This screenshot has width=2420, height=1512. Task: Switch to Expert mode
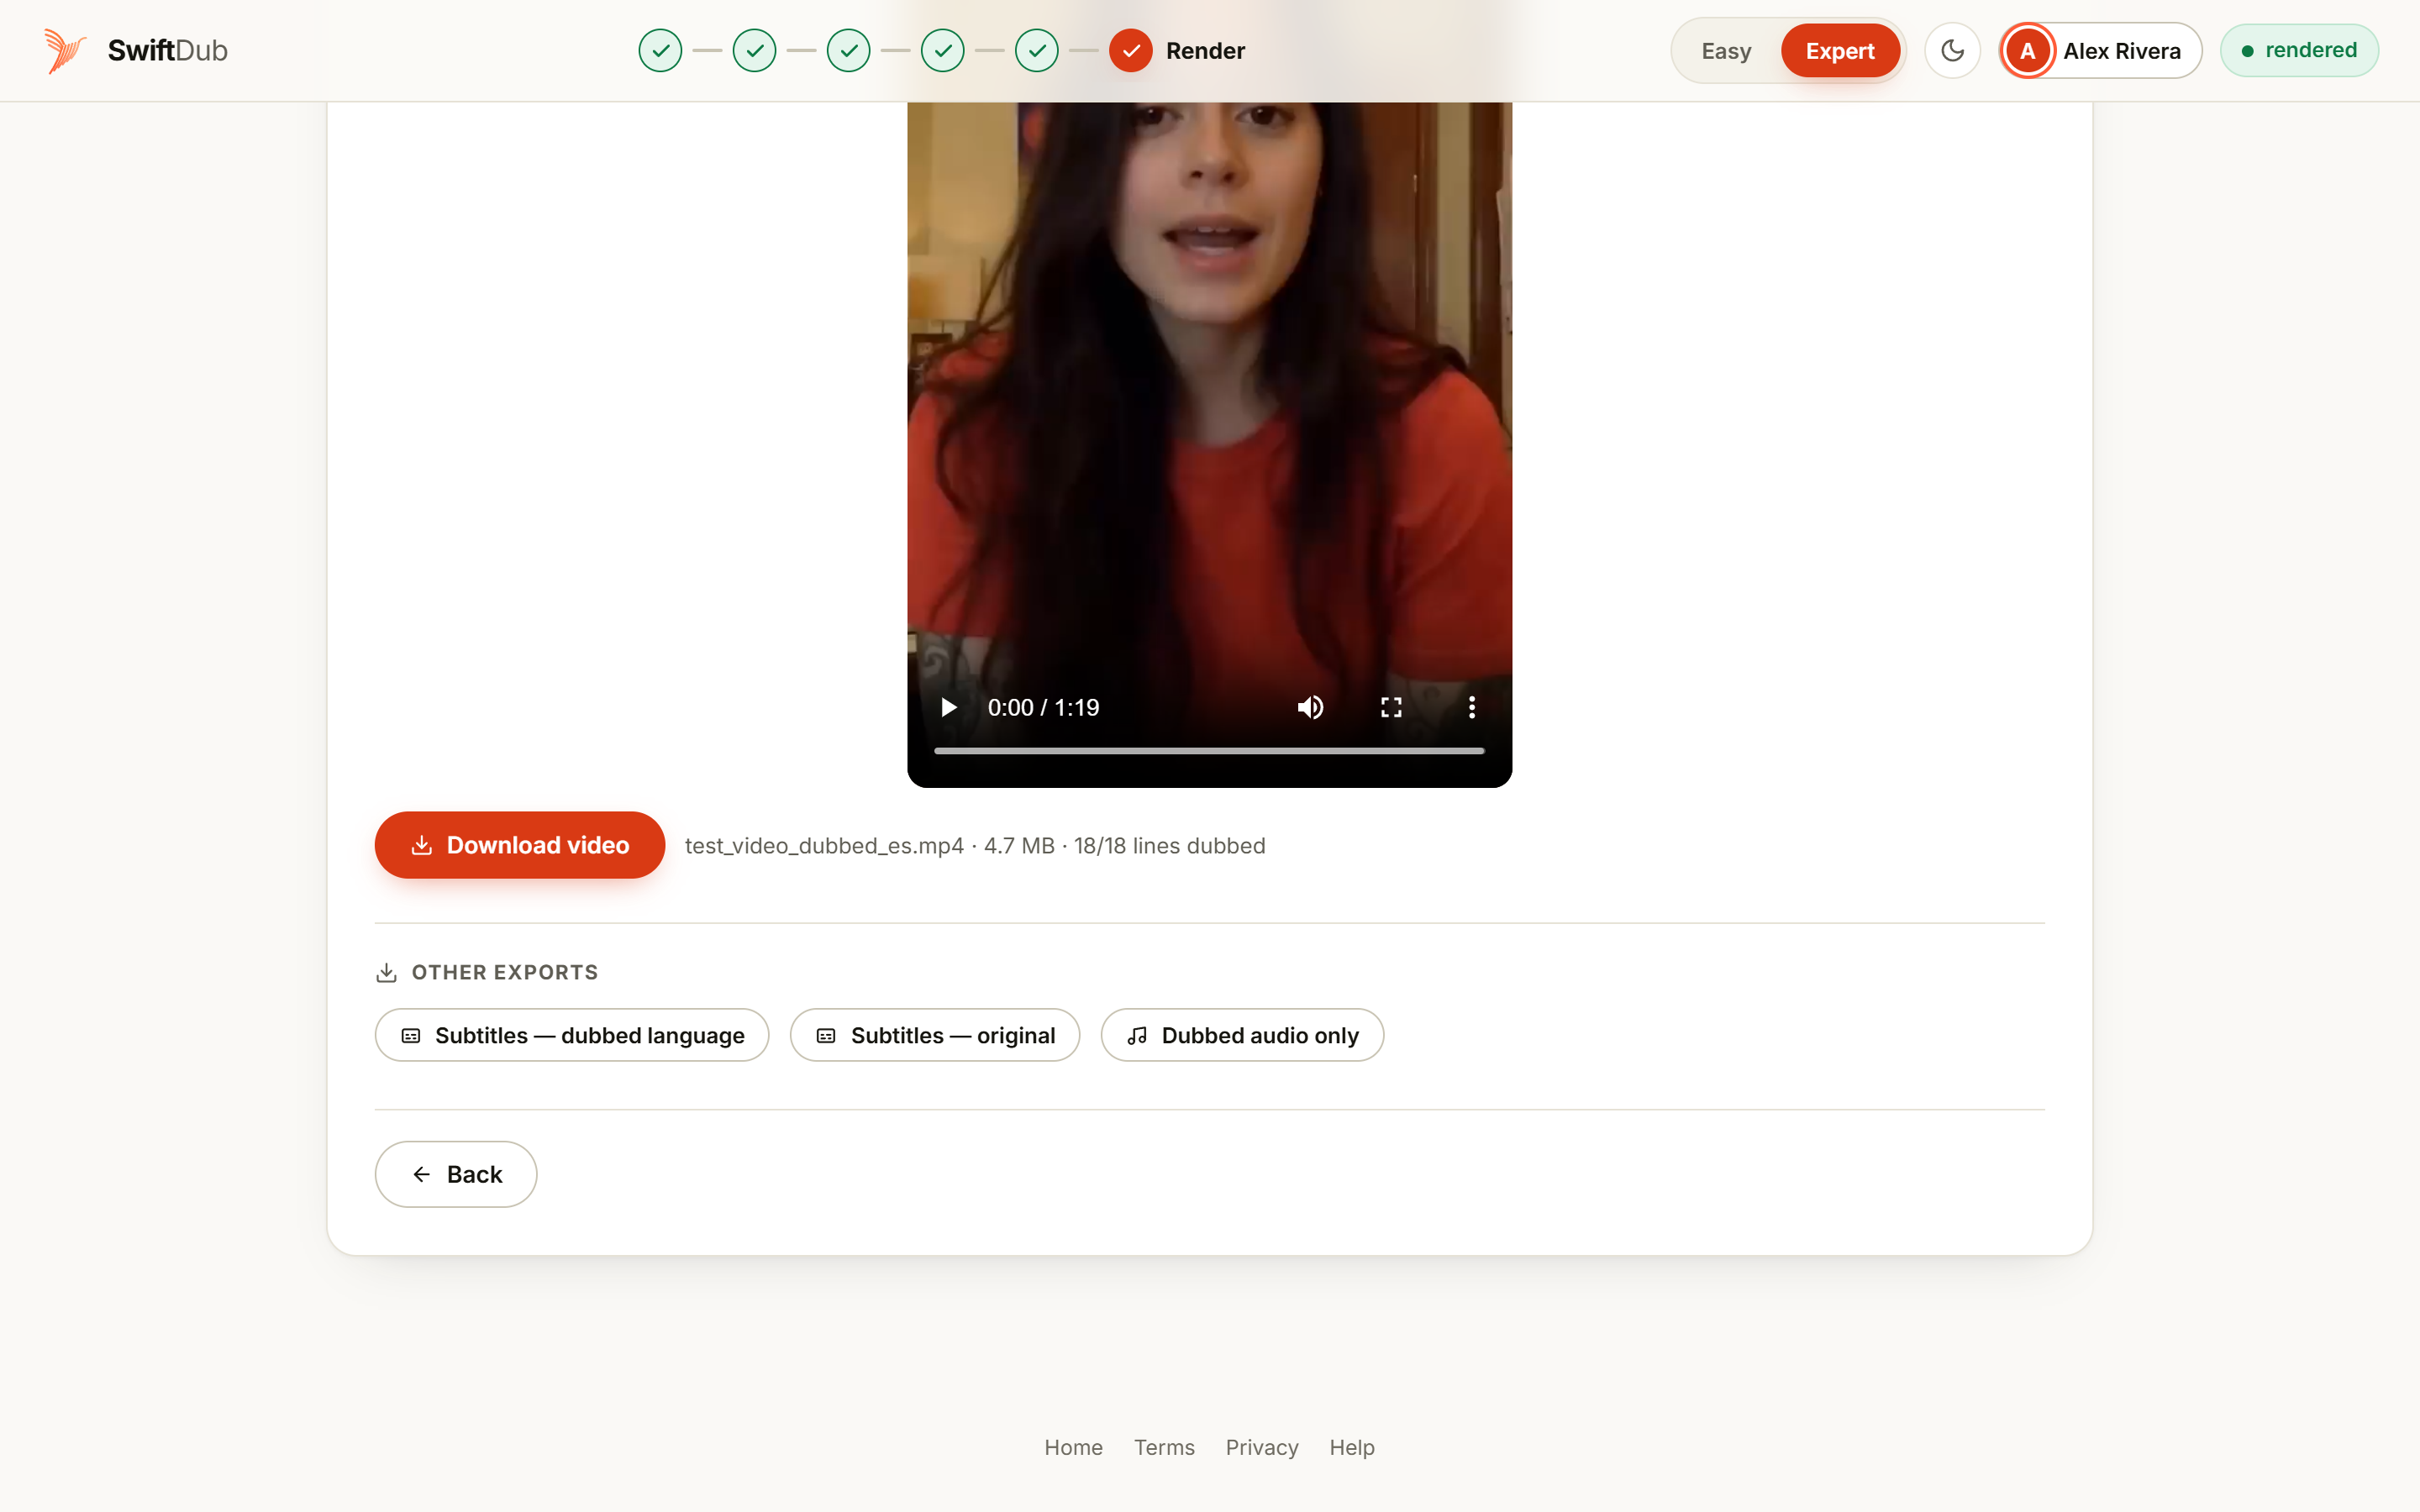pos(1839,51)
